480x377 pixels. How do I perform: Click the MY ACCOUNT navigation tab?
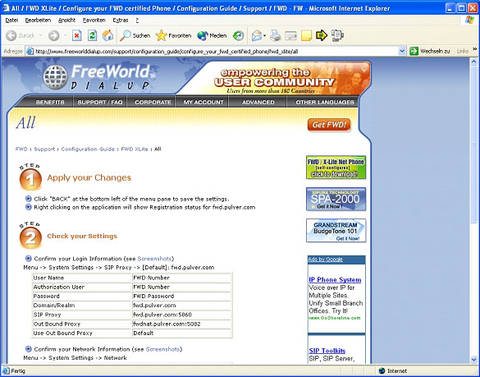point(203,102)
